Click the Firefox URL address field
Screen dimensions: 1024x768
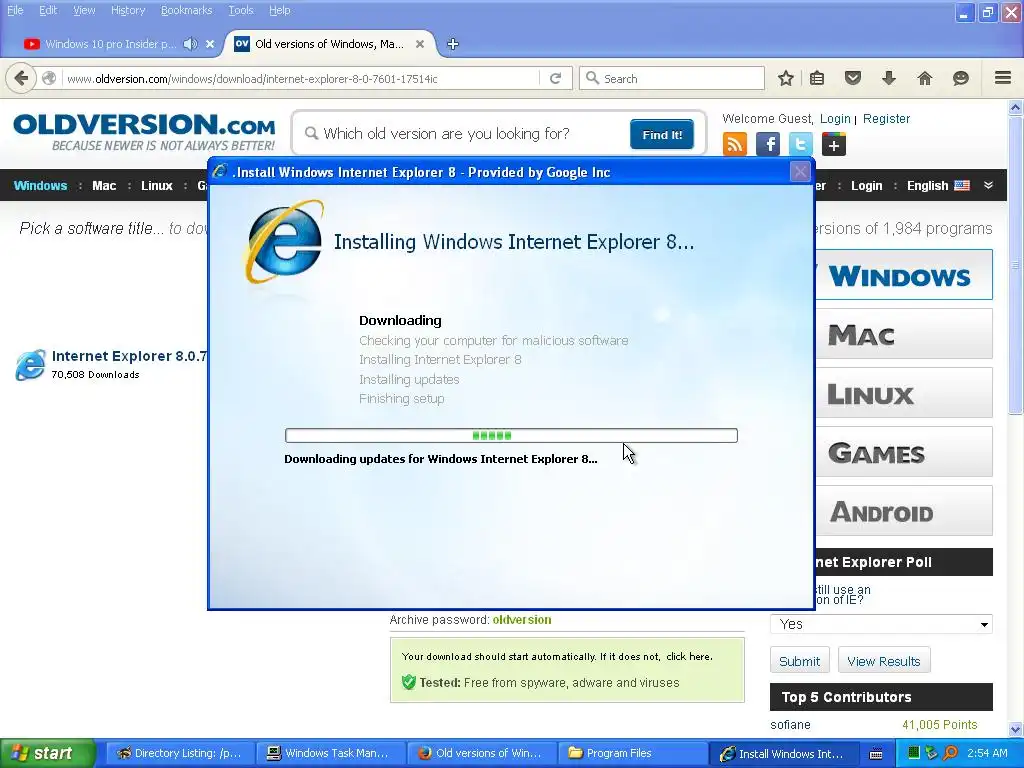point(302,78)
